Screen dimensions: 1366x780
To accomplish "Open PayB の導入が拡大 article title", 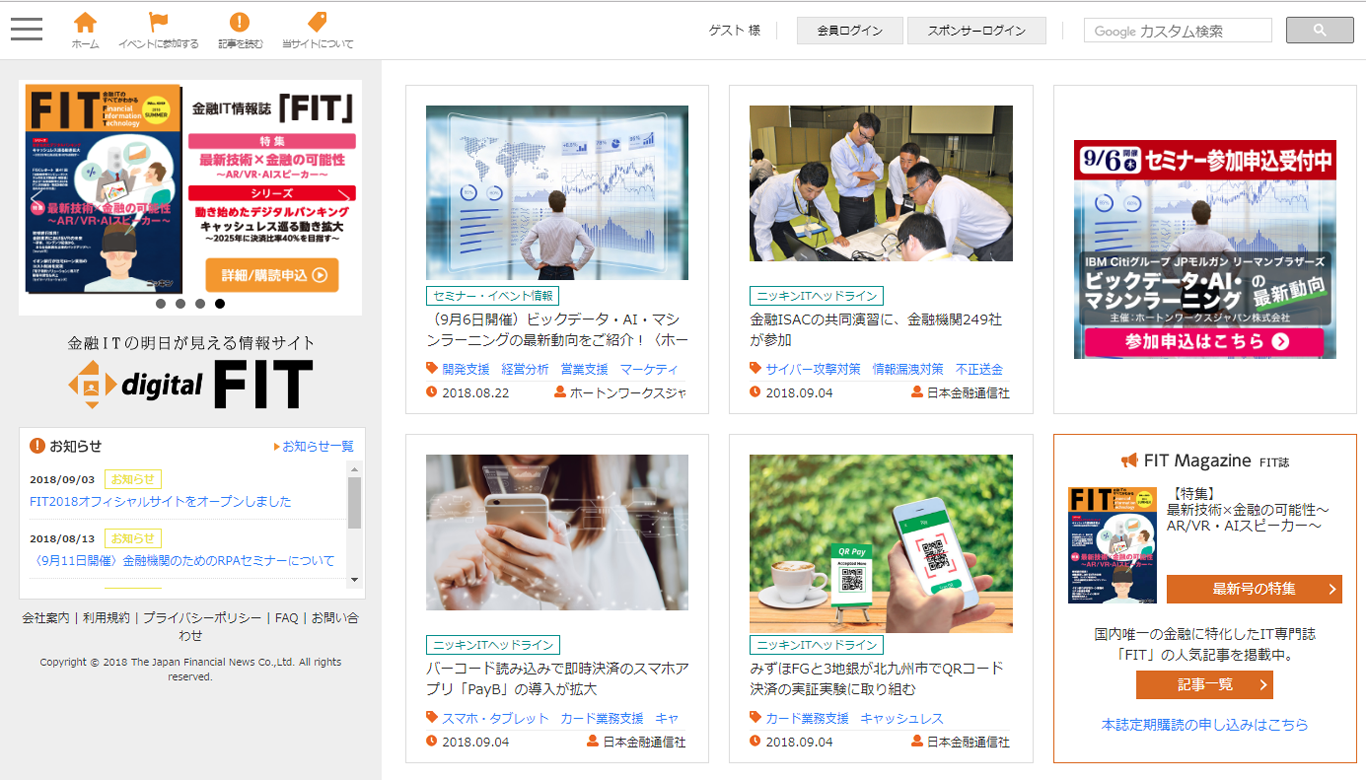I will [557, 679].
